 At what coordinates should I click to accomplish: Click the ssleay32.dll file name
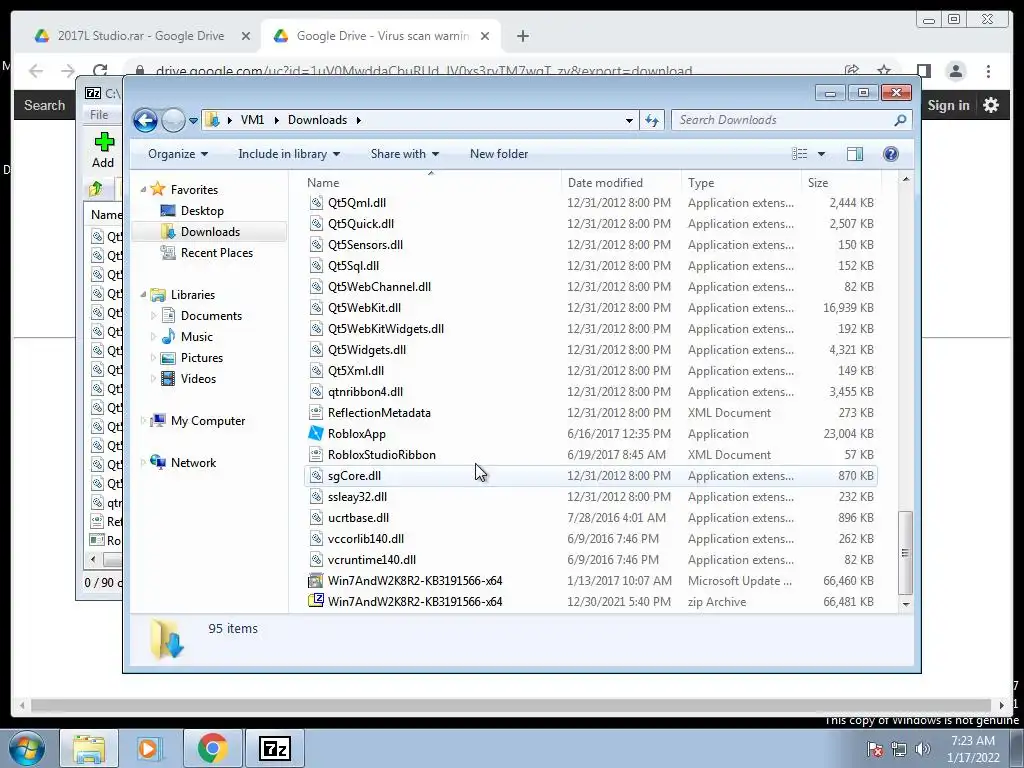(357, 497)
